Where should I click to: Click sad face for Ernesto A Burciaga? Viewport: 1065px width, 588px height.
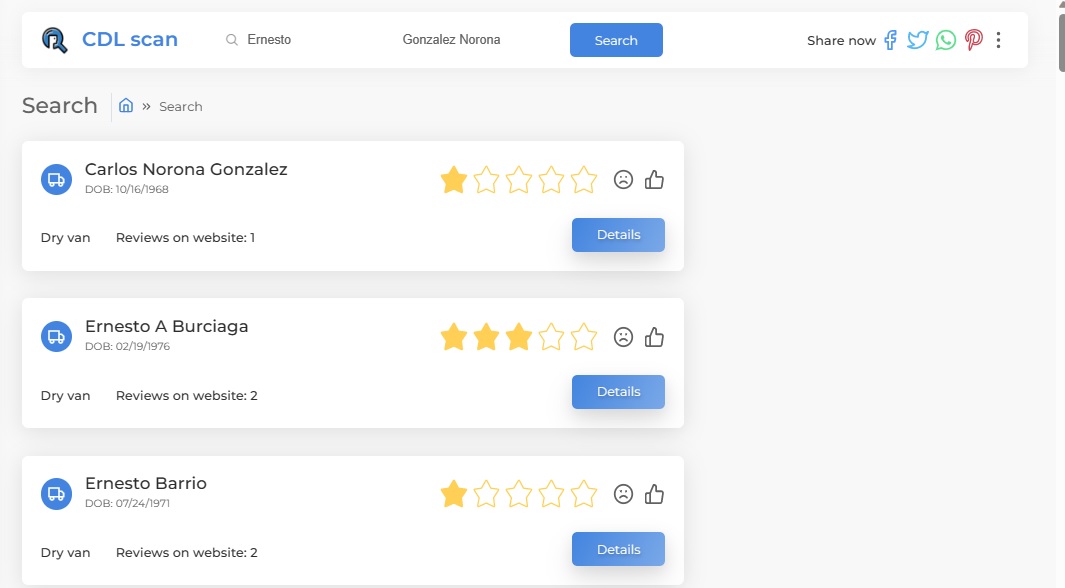tap(623, 337)
